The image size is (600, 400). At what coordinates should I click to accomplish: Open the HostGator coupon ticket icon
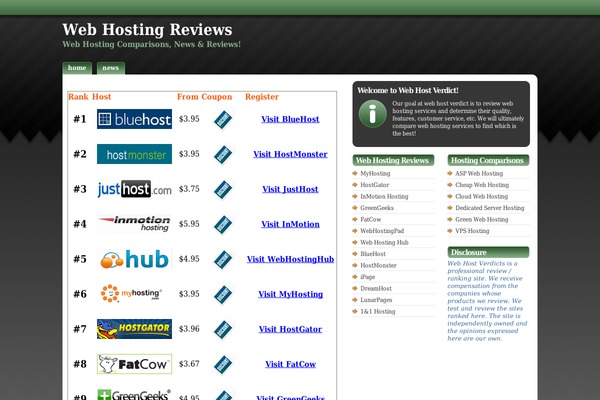(x=223, y=330)
